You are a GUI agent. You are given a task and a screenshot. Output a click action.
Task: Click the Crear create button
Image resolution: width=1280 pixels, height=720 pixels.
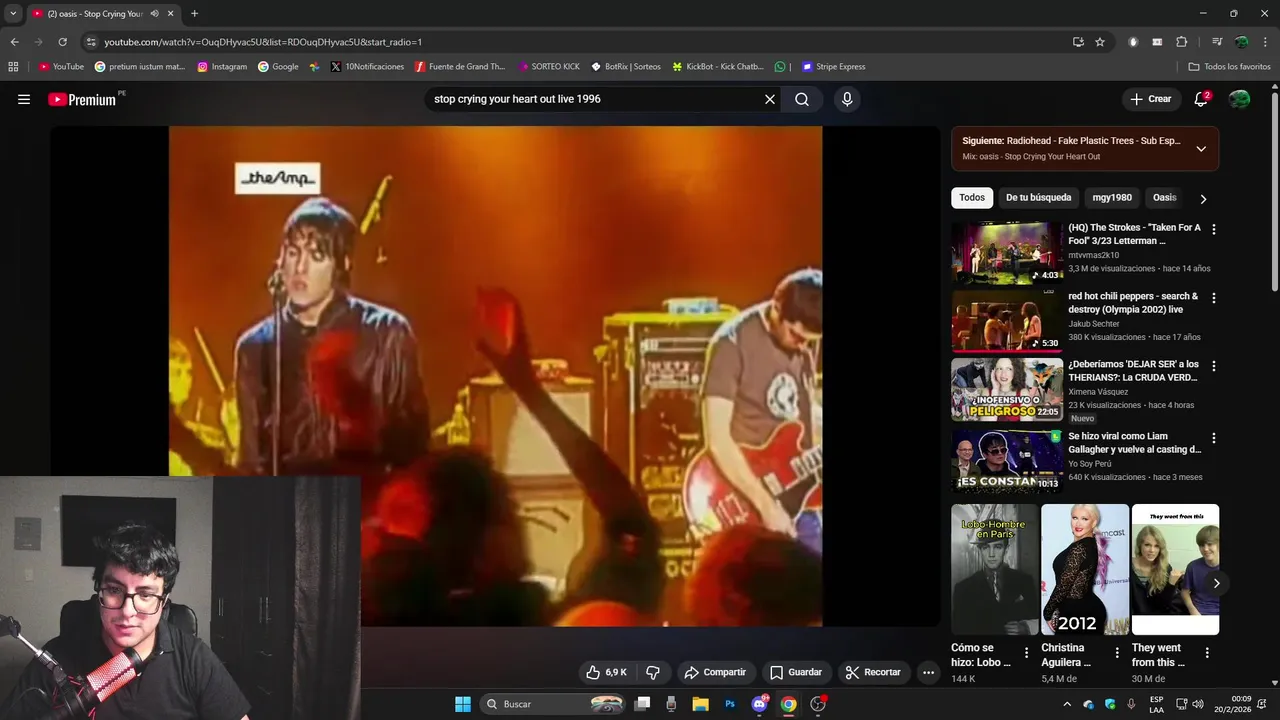click(x=1151, y=99)
